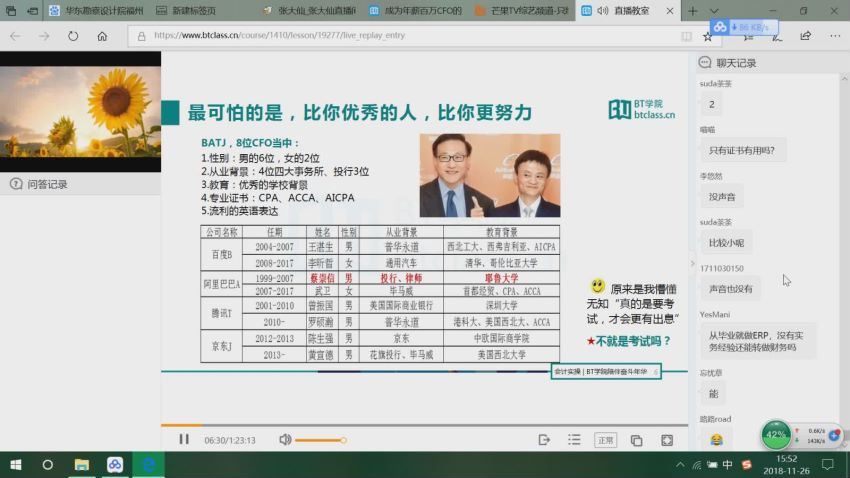Viewport: 850px width, 478px height.
Task: Refresh the current page
Action: click(x=73, y=36)
